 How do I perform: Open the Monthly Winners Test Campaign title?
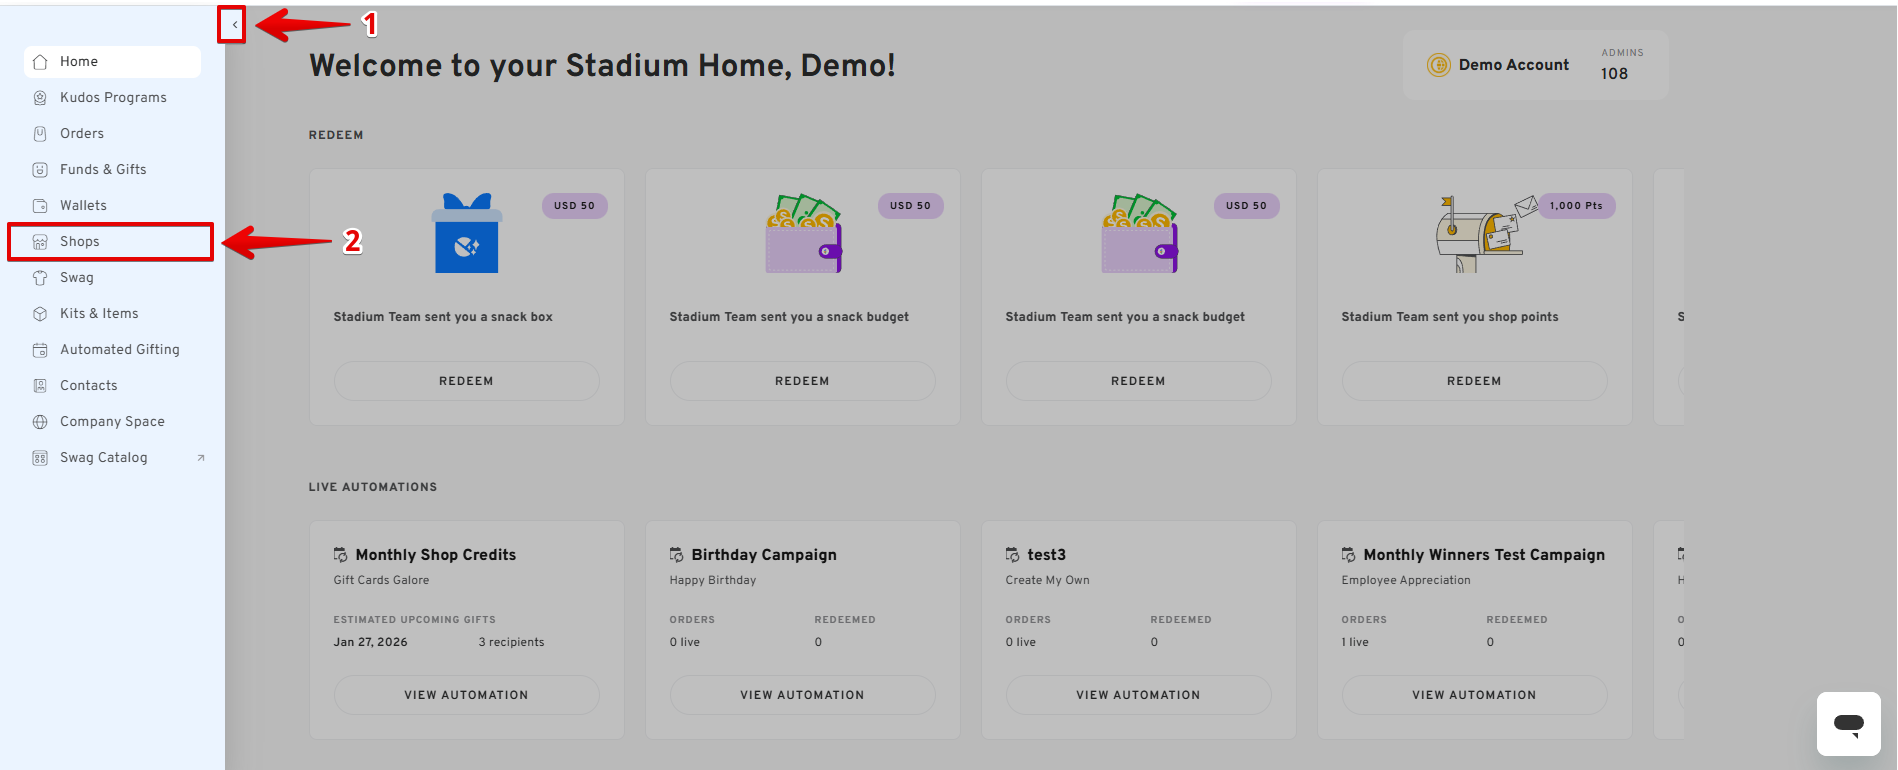coord(1483,555)
